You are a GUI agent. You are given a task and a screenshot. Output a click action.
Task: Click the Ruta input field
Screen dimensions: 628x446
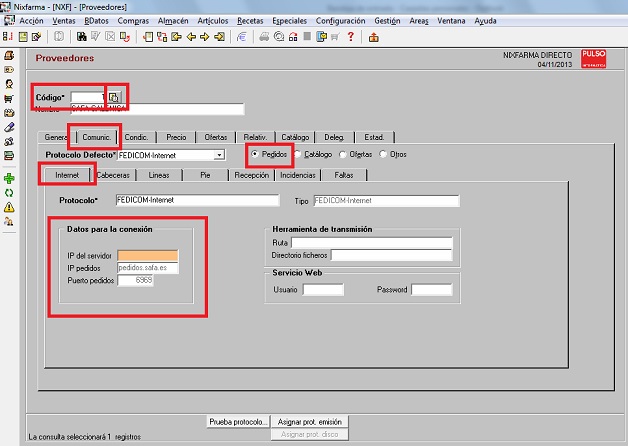pos(372,243)
